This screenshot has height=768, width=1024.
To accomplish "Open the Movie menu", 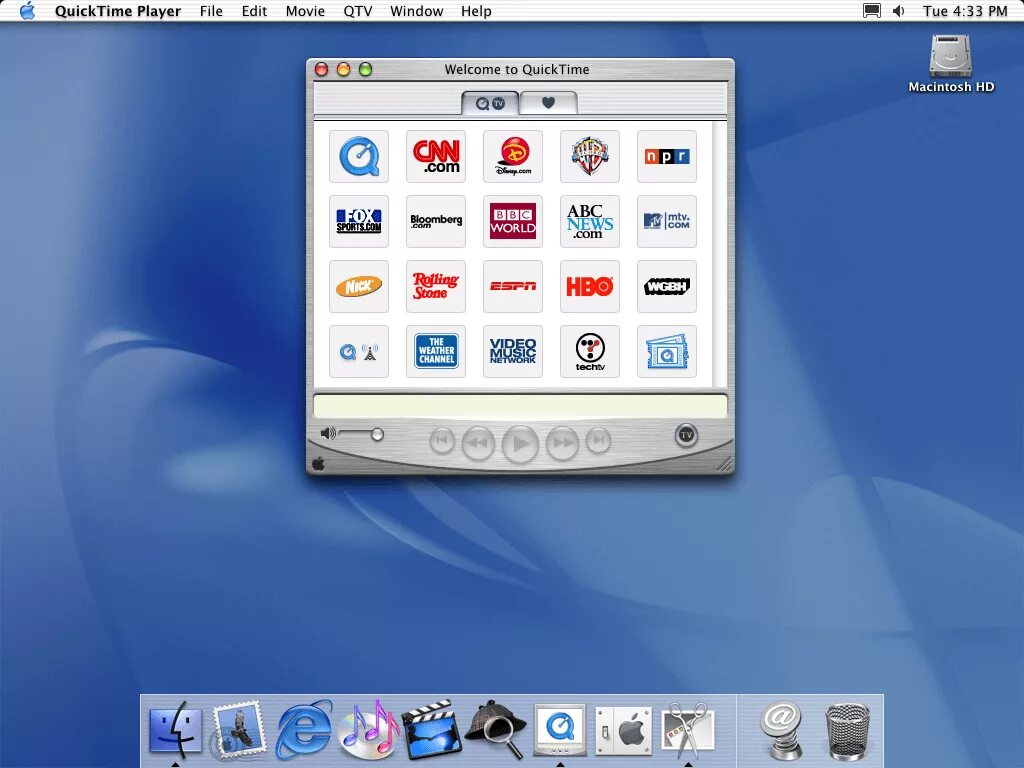I will (305, 11).
